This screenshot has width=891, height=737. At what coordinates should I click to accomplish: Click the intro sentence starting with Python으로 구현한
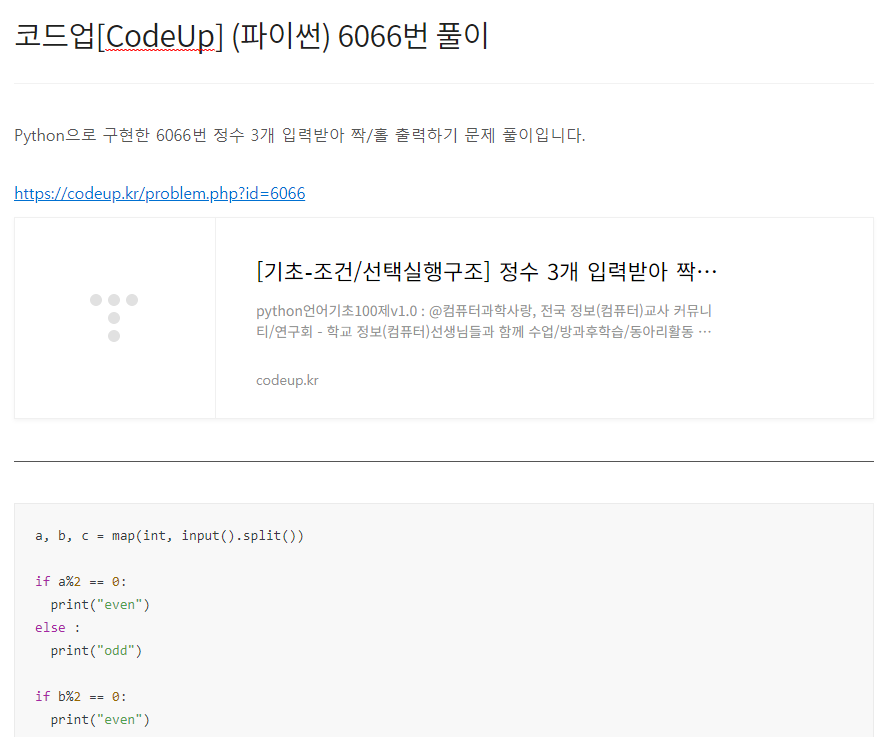(x=299, y=135)
